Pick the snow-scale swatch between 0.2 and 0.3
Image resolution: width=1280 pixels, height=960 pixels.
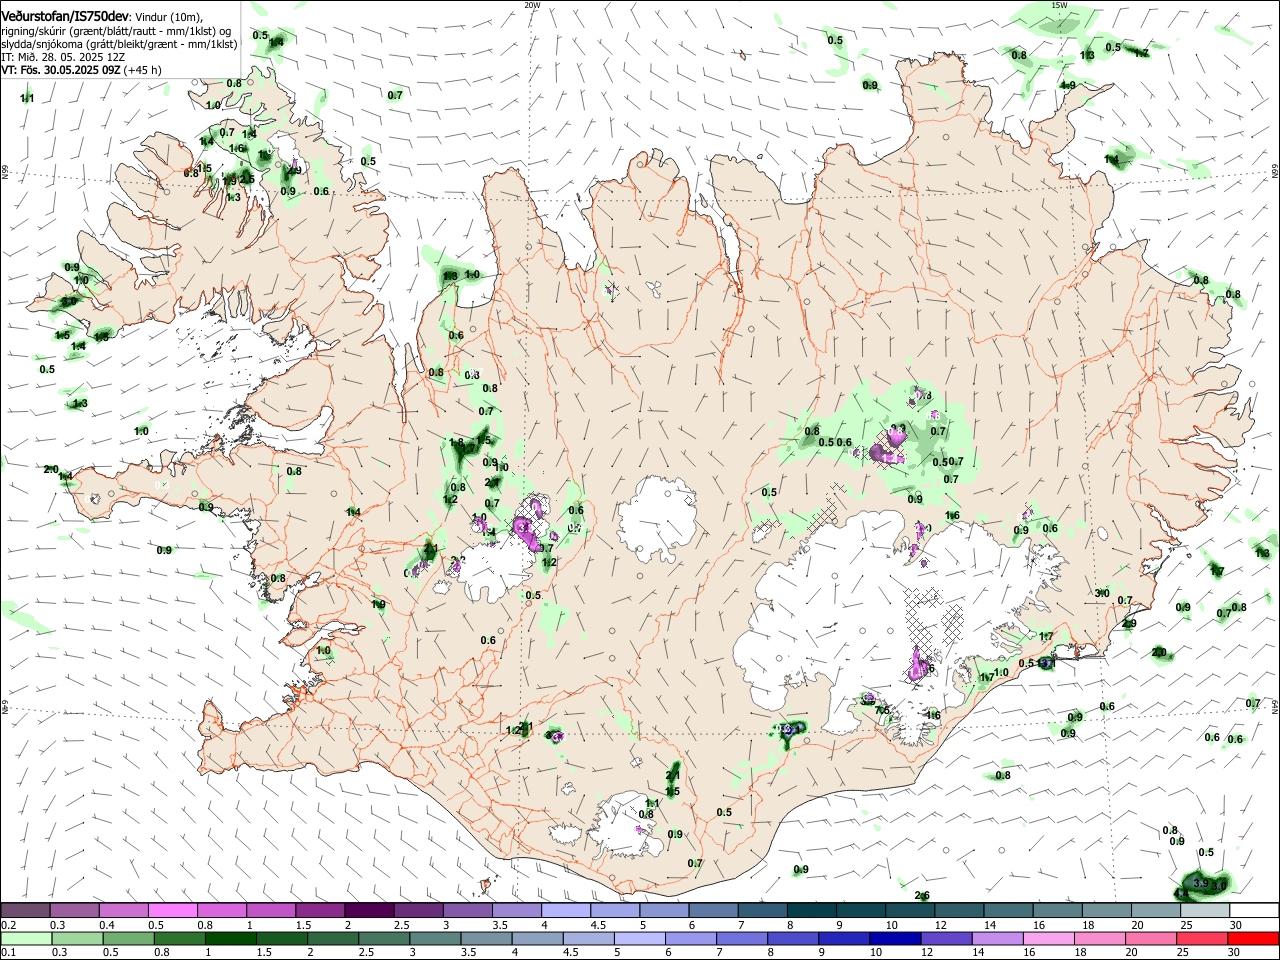(x=25, y=911)
